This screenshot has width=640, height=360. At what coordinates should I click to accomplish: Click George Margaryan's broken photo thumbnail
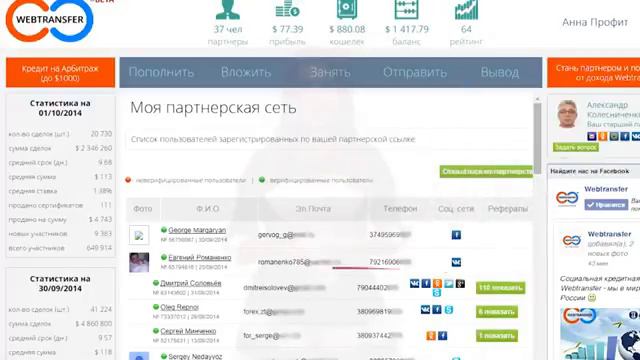point(139,235)
